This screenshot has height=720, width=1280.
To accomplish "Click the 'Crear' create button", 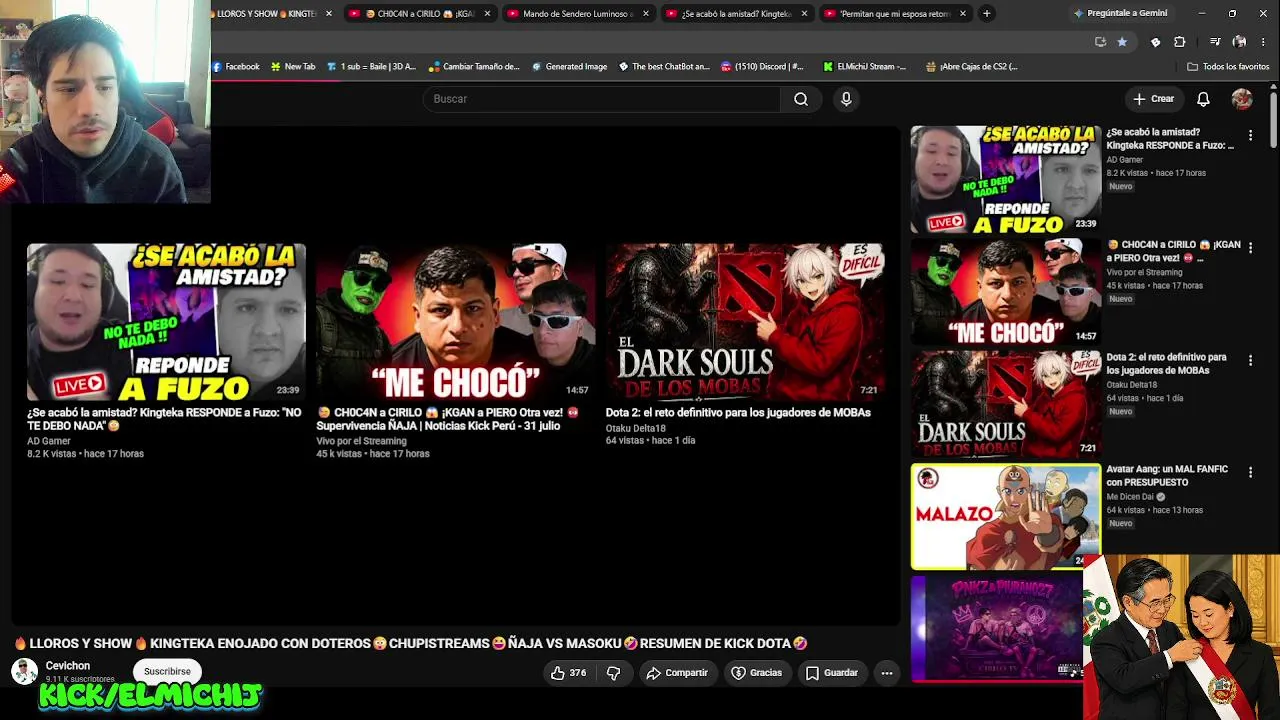I will tap(1153, 99).
